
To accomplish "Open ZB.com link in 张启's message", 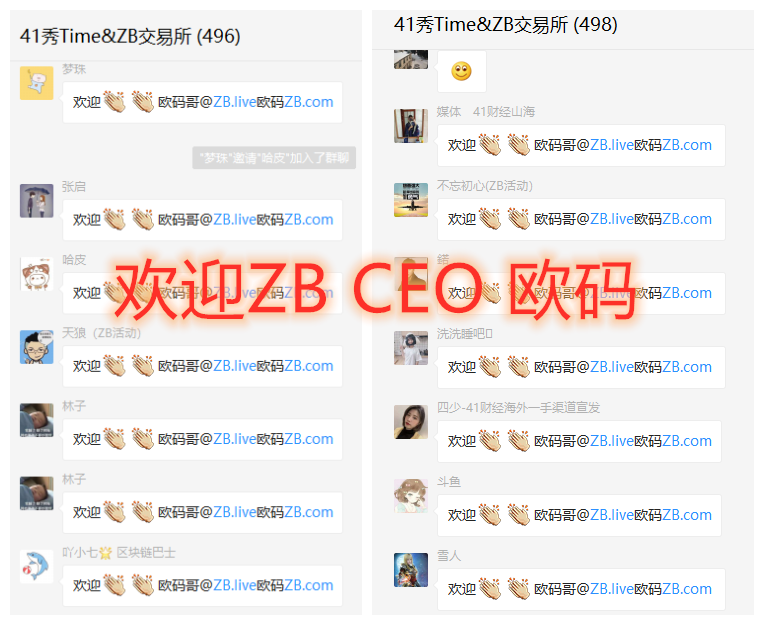I will click(x=308, y=220).
